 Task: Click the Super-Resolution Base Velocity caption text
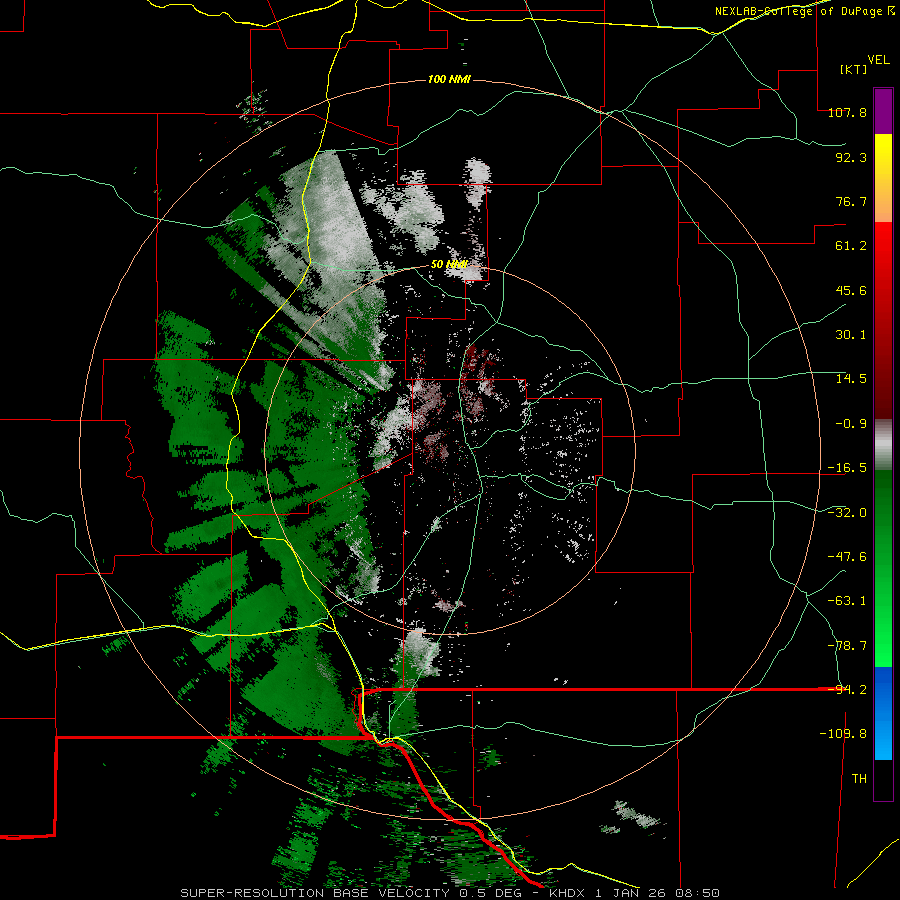(x=450, y=893)
